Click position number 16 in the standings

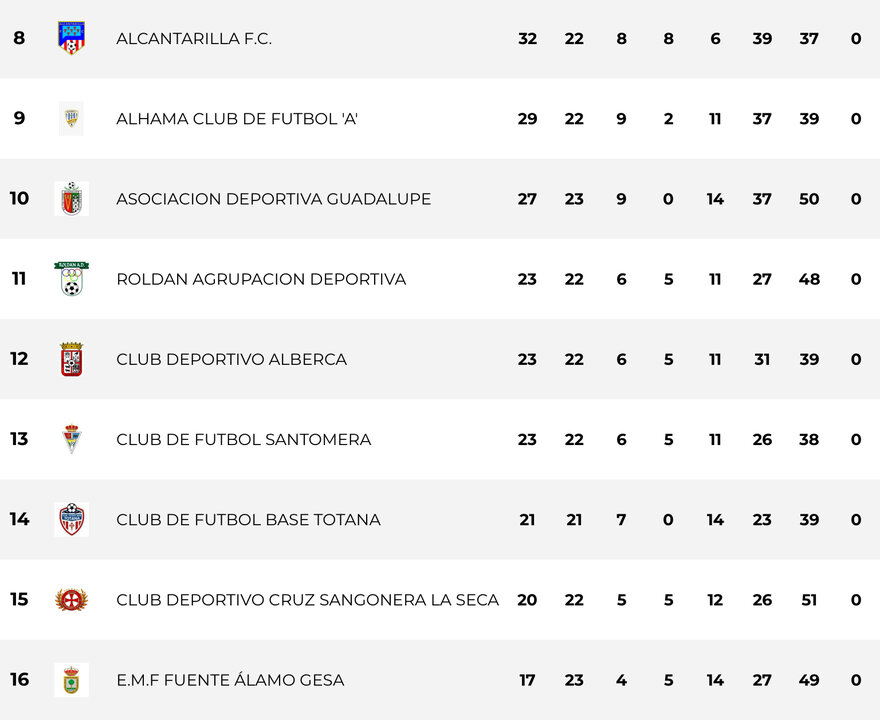point(19,680)
